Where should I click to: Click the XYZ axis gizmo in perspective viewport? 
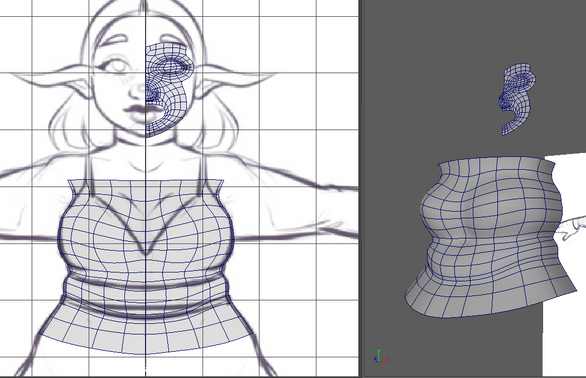tap(380, 357)
